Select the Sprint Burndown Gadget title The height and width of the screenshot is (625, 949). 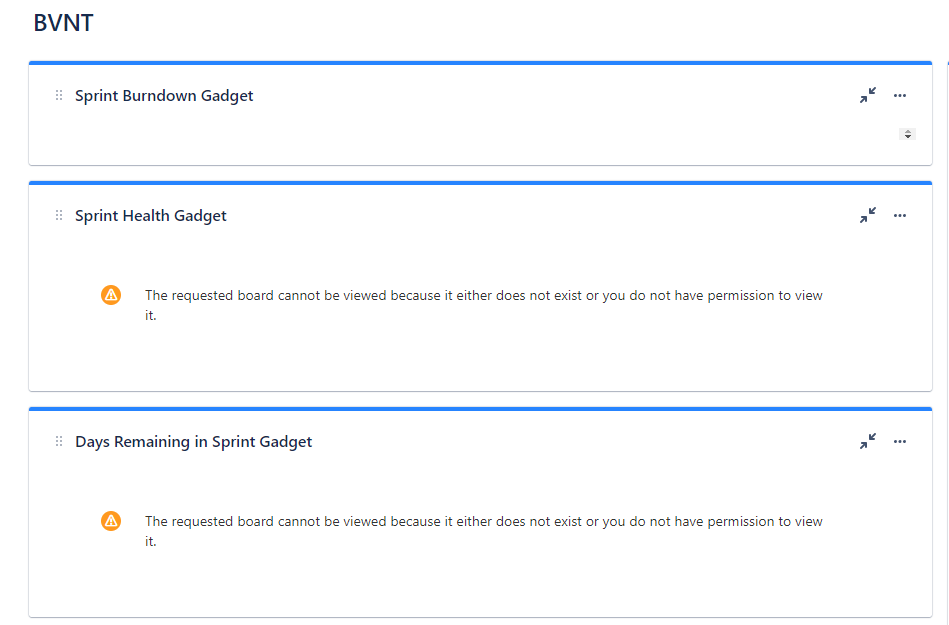pos(164,96)
